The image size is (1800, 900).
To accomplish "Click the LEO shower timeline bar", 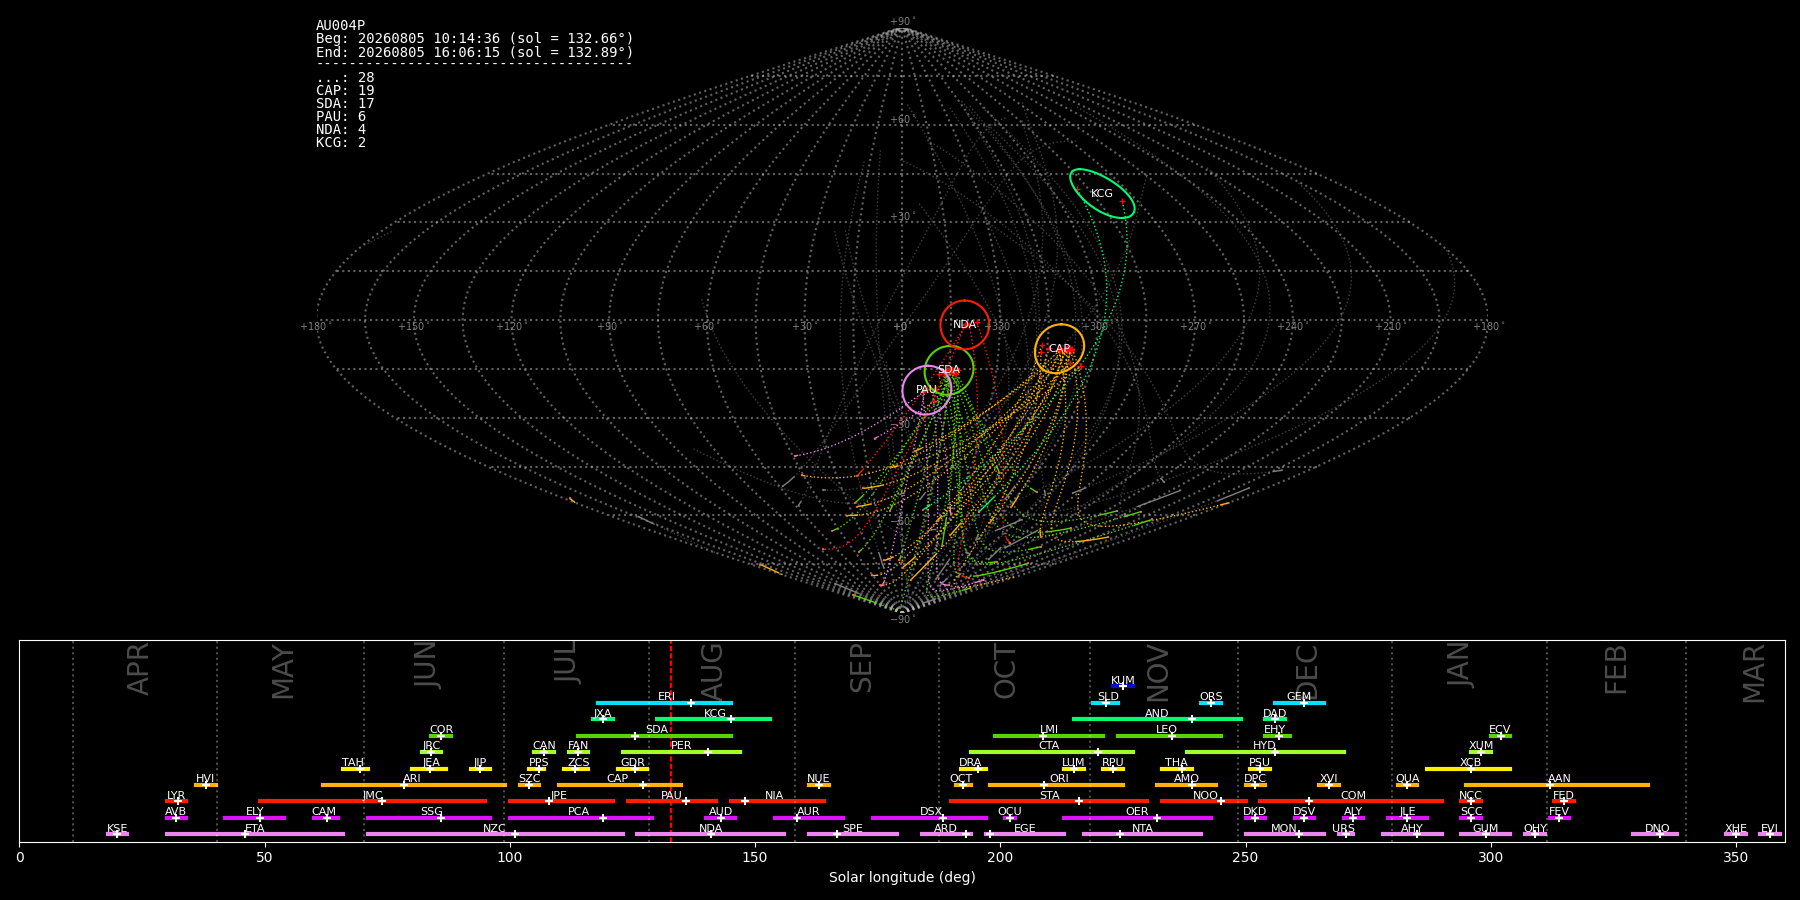I will 1169,736.
